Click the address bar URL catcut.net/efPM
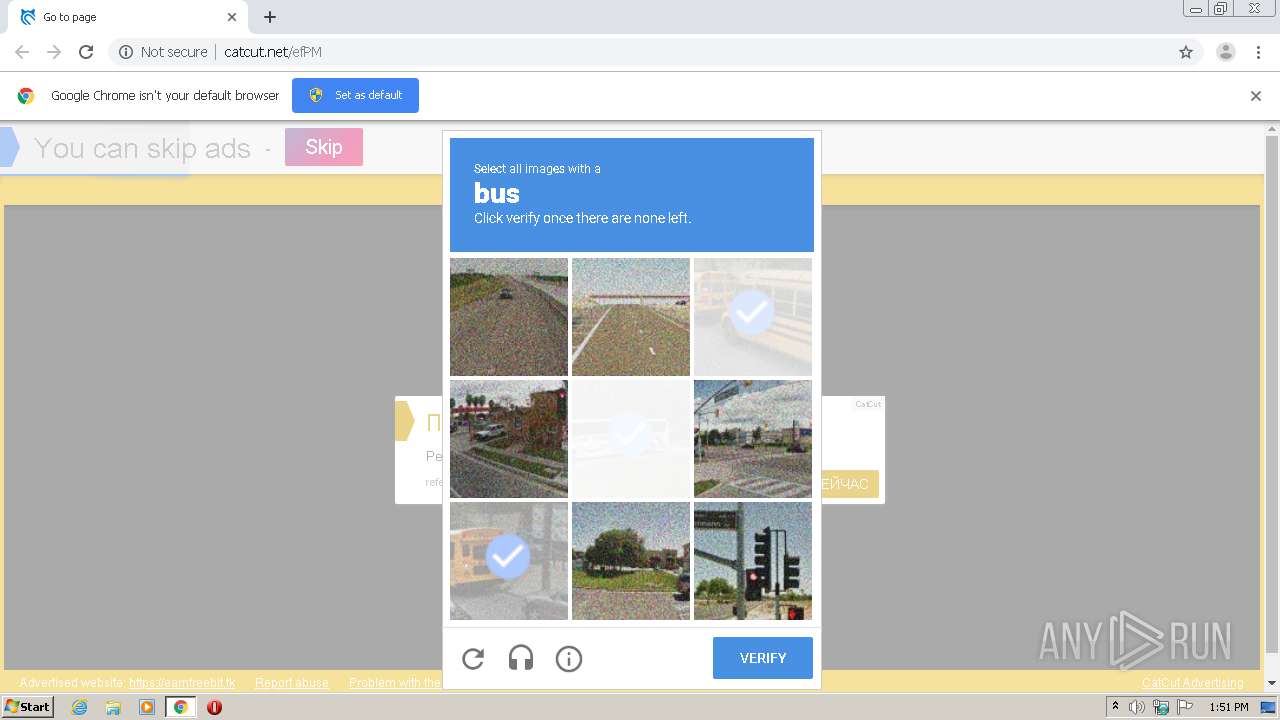Image resolution: width=1280 pixels, height=720 pixels. tap(273, 52)
